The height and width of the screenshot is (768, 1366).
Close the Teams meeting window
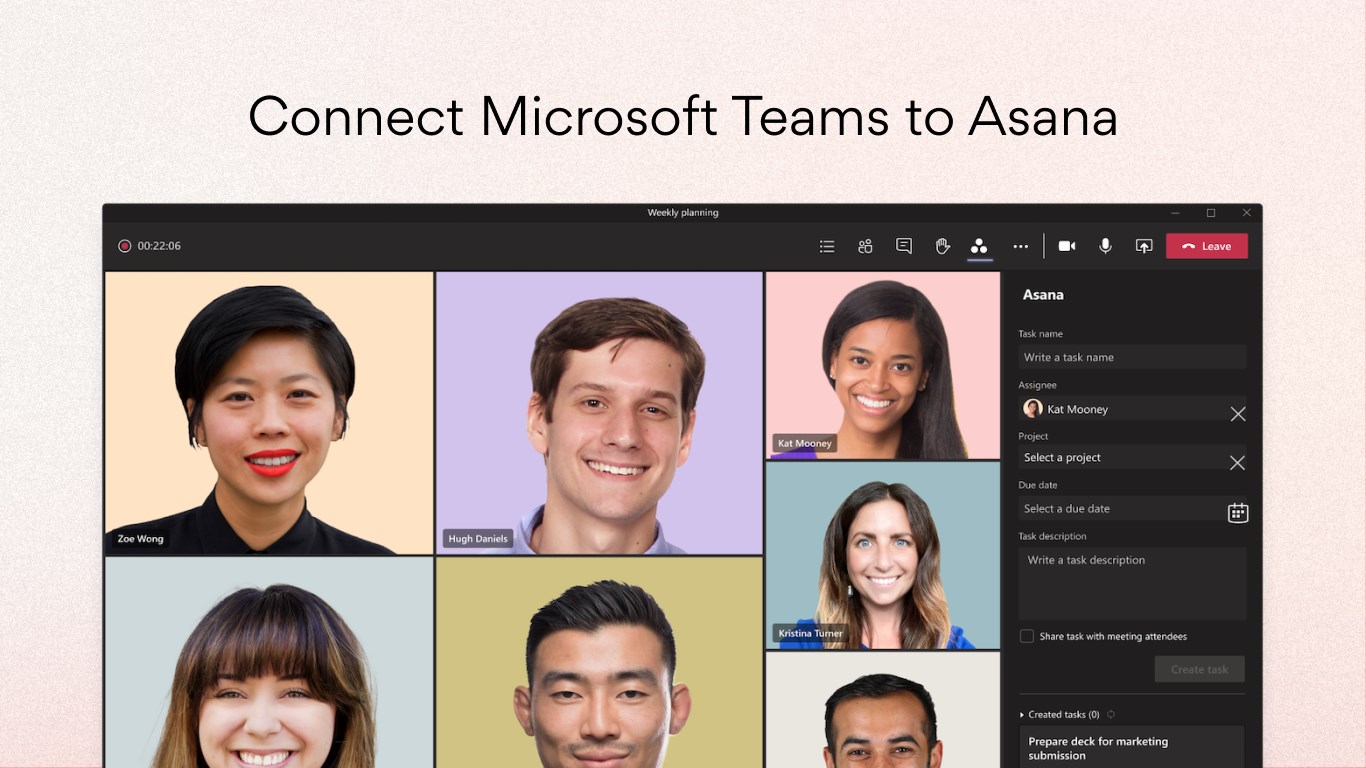(x=1246, y=213)
